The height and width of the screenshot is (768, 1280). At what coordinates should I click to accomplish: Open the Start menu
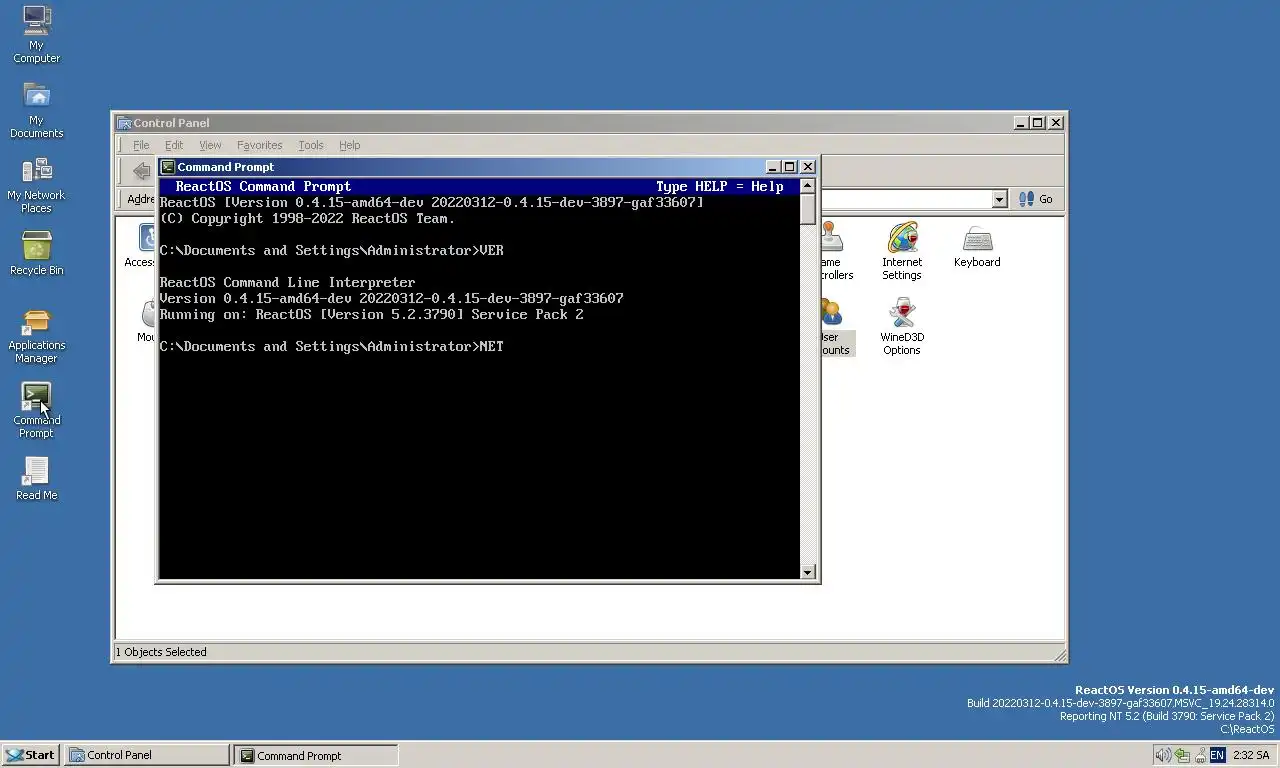click(30, 755)
